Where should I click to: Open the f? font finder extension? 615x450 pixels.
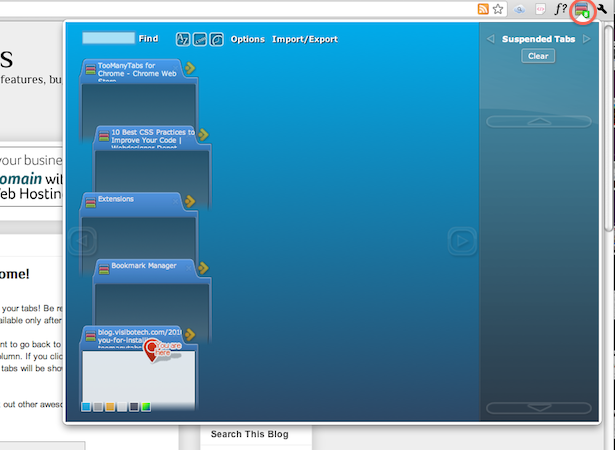tap(560, 9)
